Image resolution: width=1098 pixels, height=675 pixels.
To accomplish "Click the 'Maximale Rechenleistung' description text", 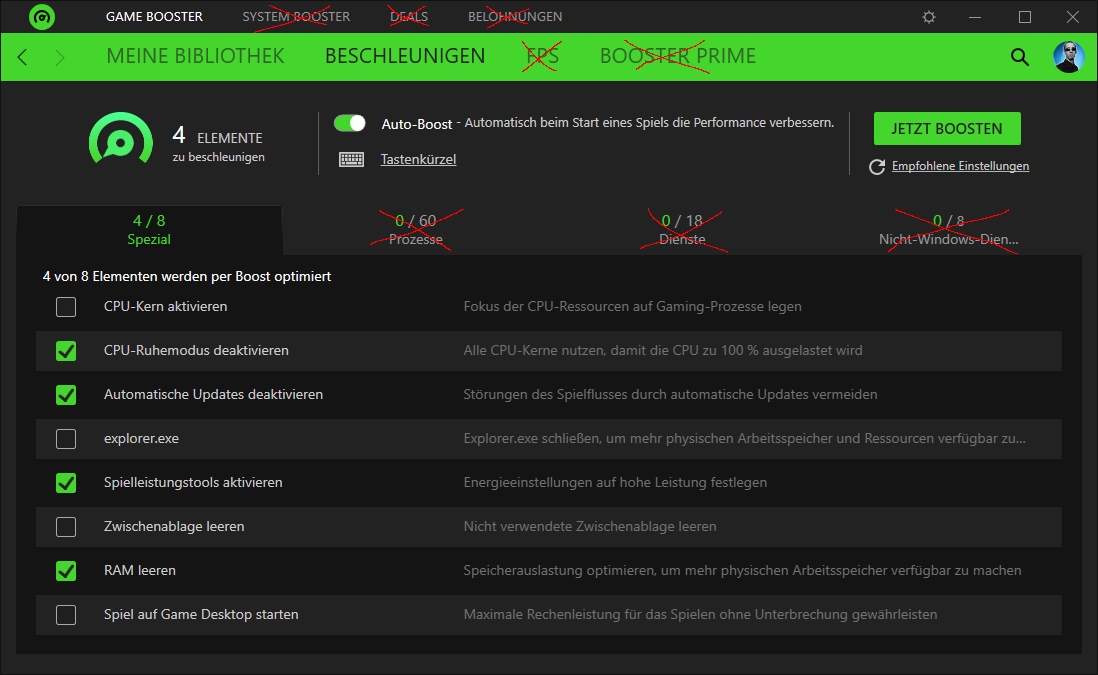I will [700, 615].
